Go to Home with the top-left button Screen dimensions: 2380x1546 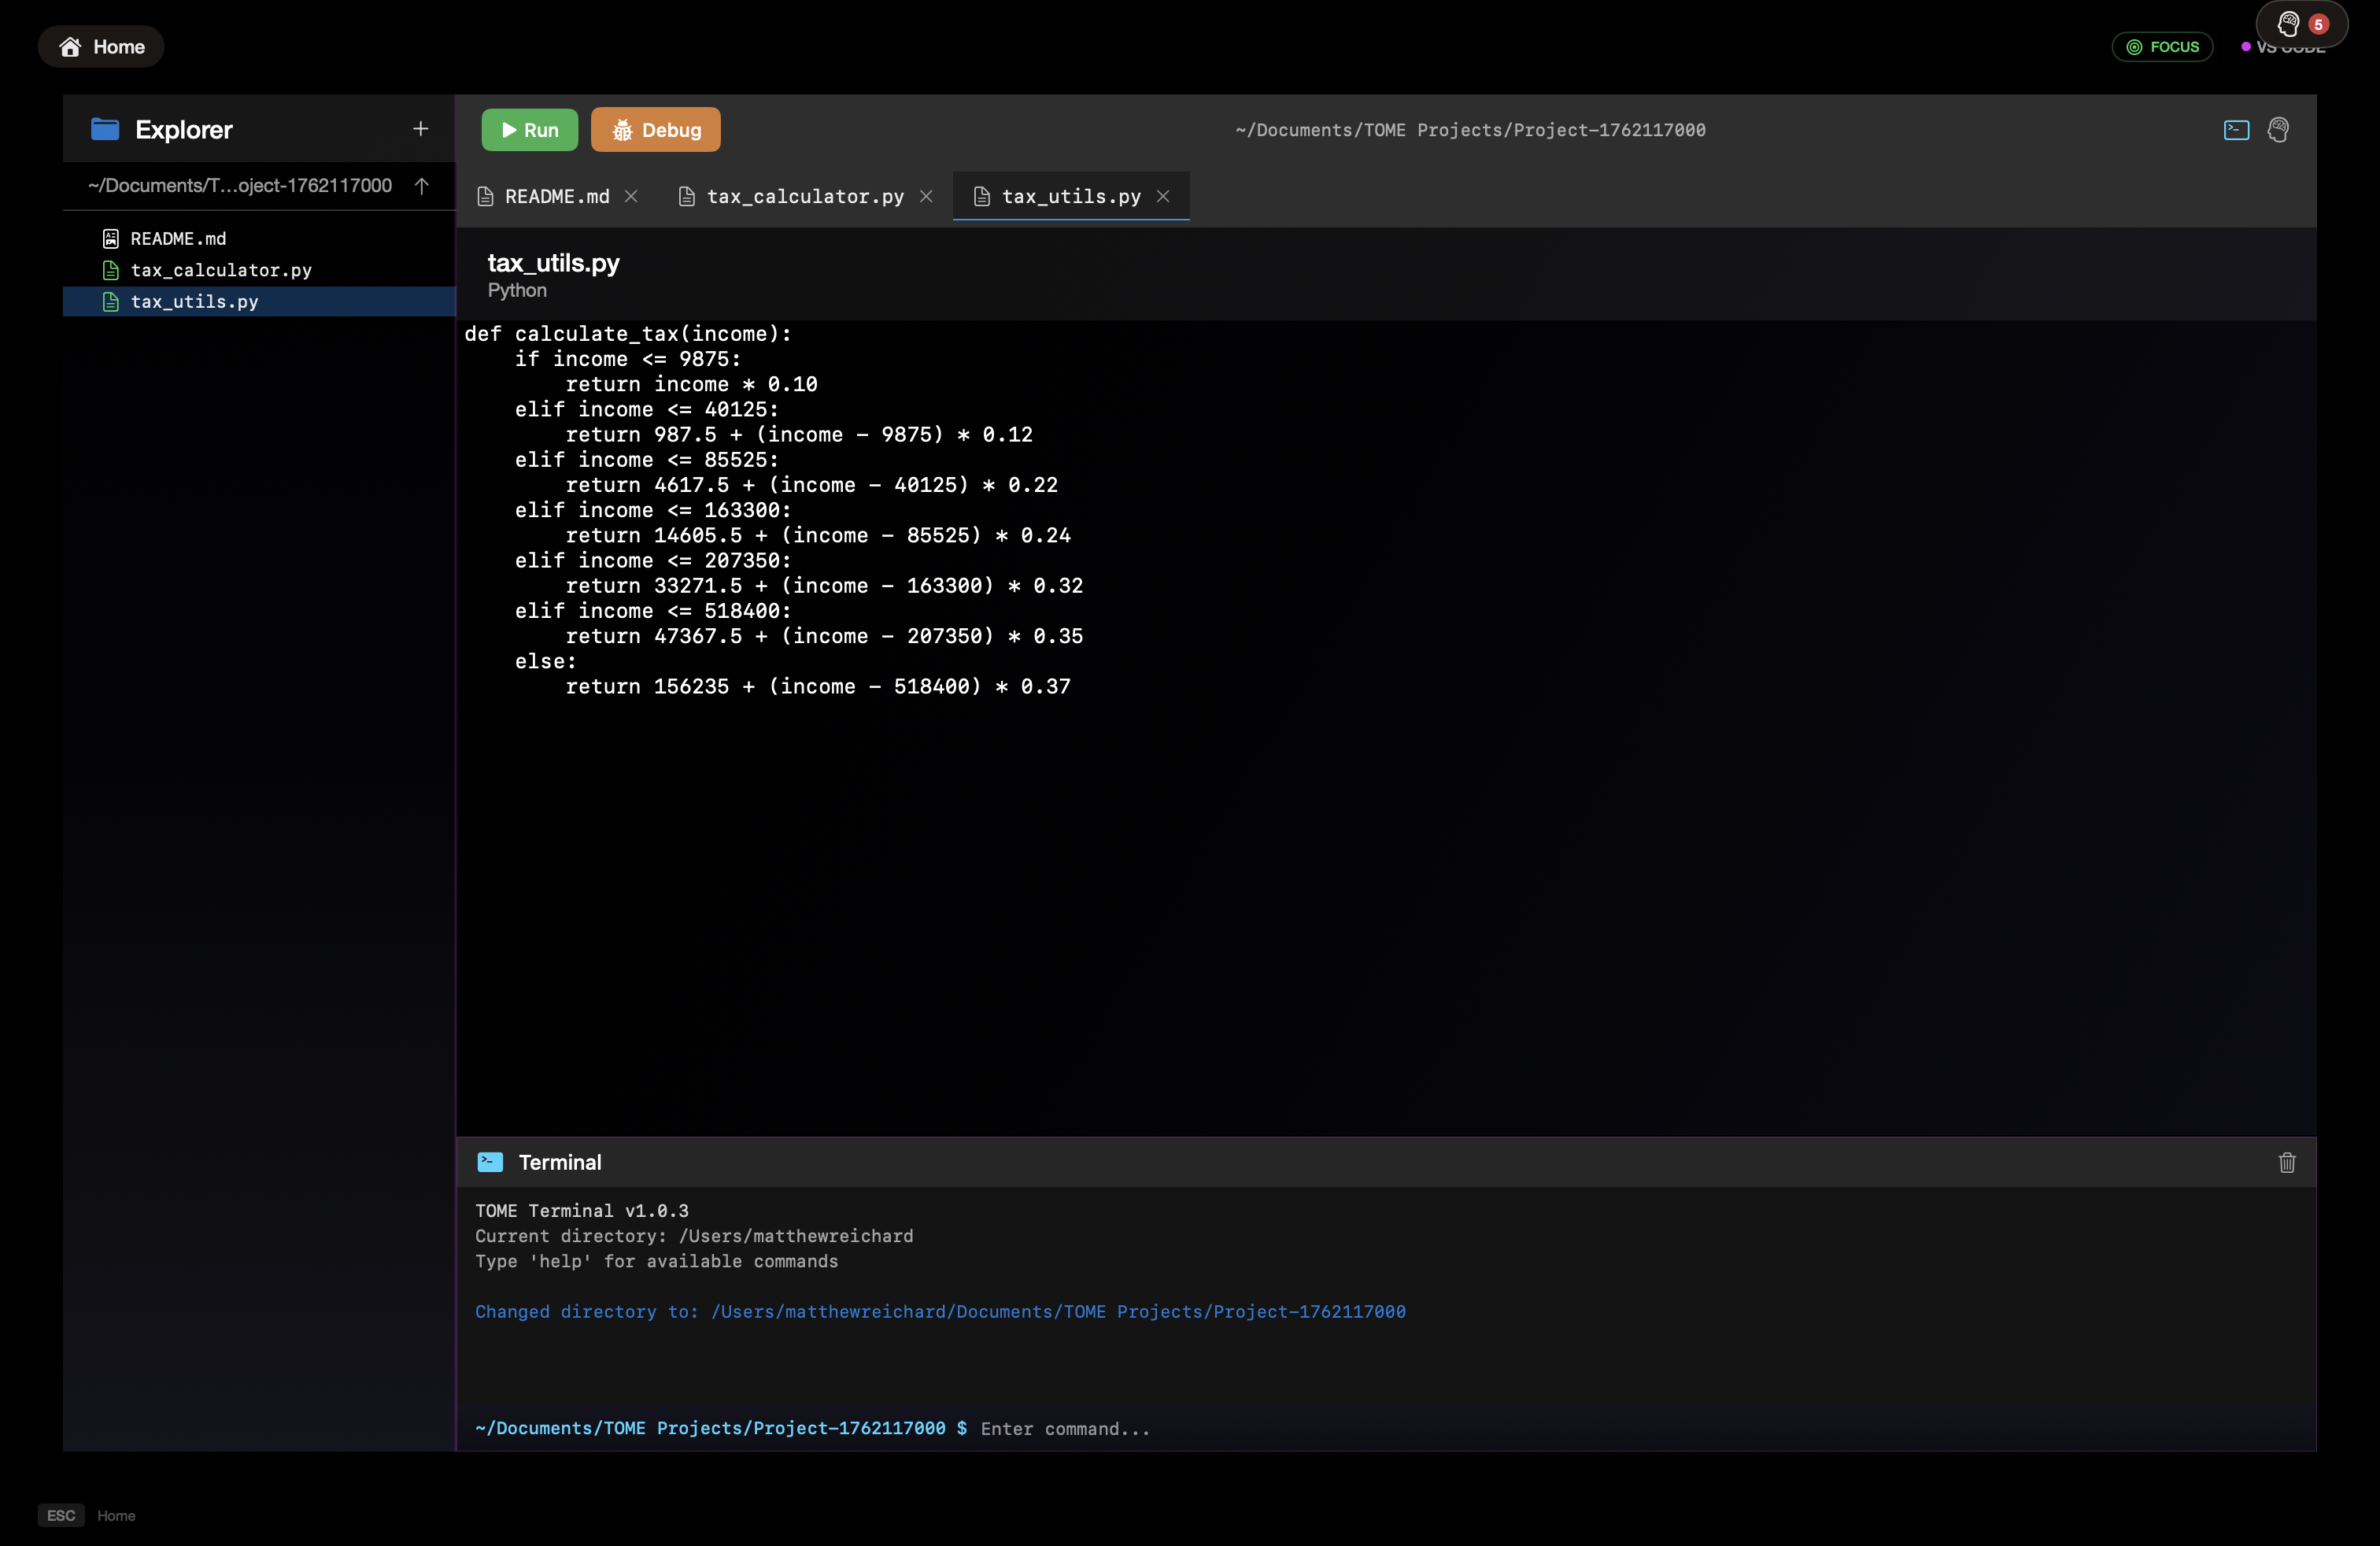pos(101,47)
